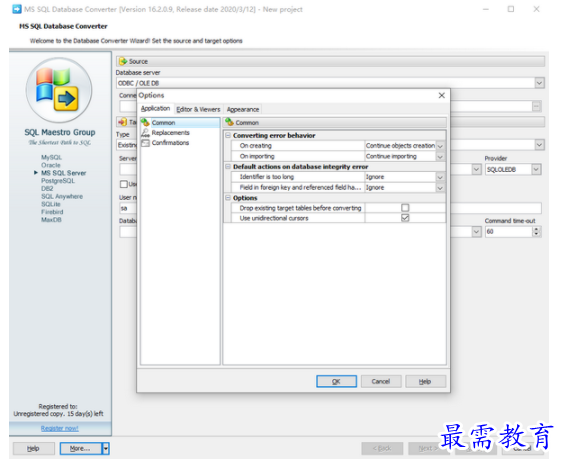
Task: Toggle Use unidirectional cursors checkbox
Action: pyautogui.click(x=405, y=218)
